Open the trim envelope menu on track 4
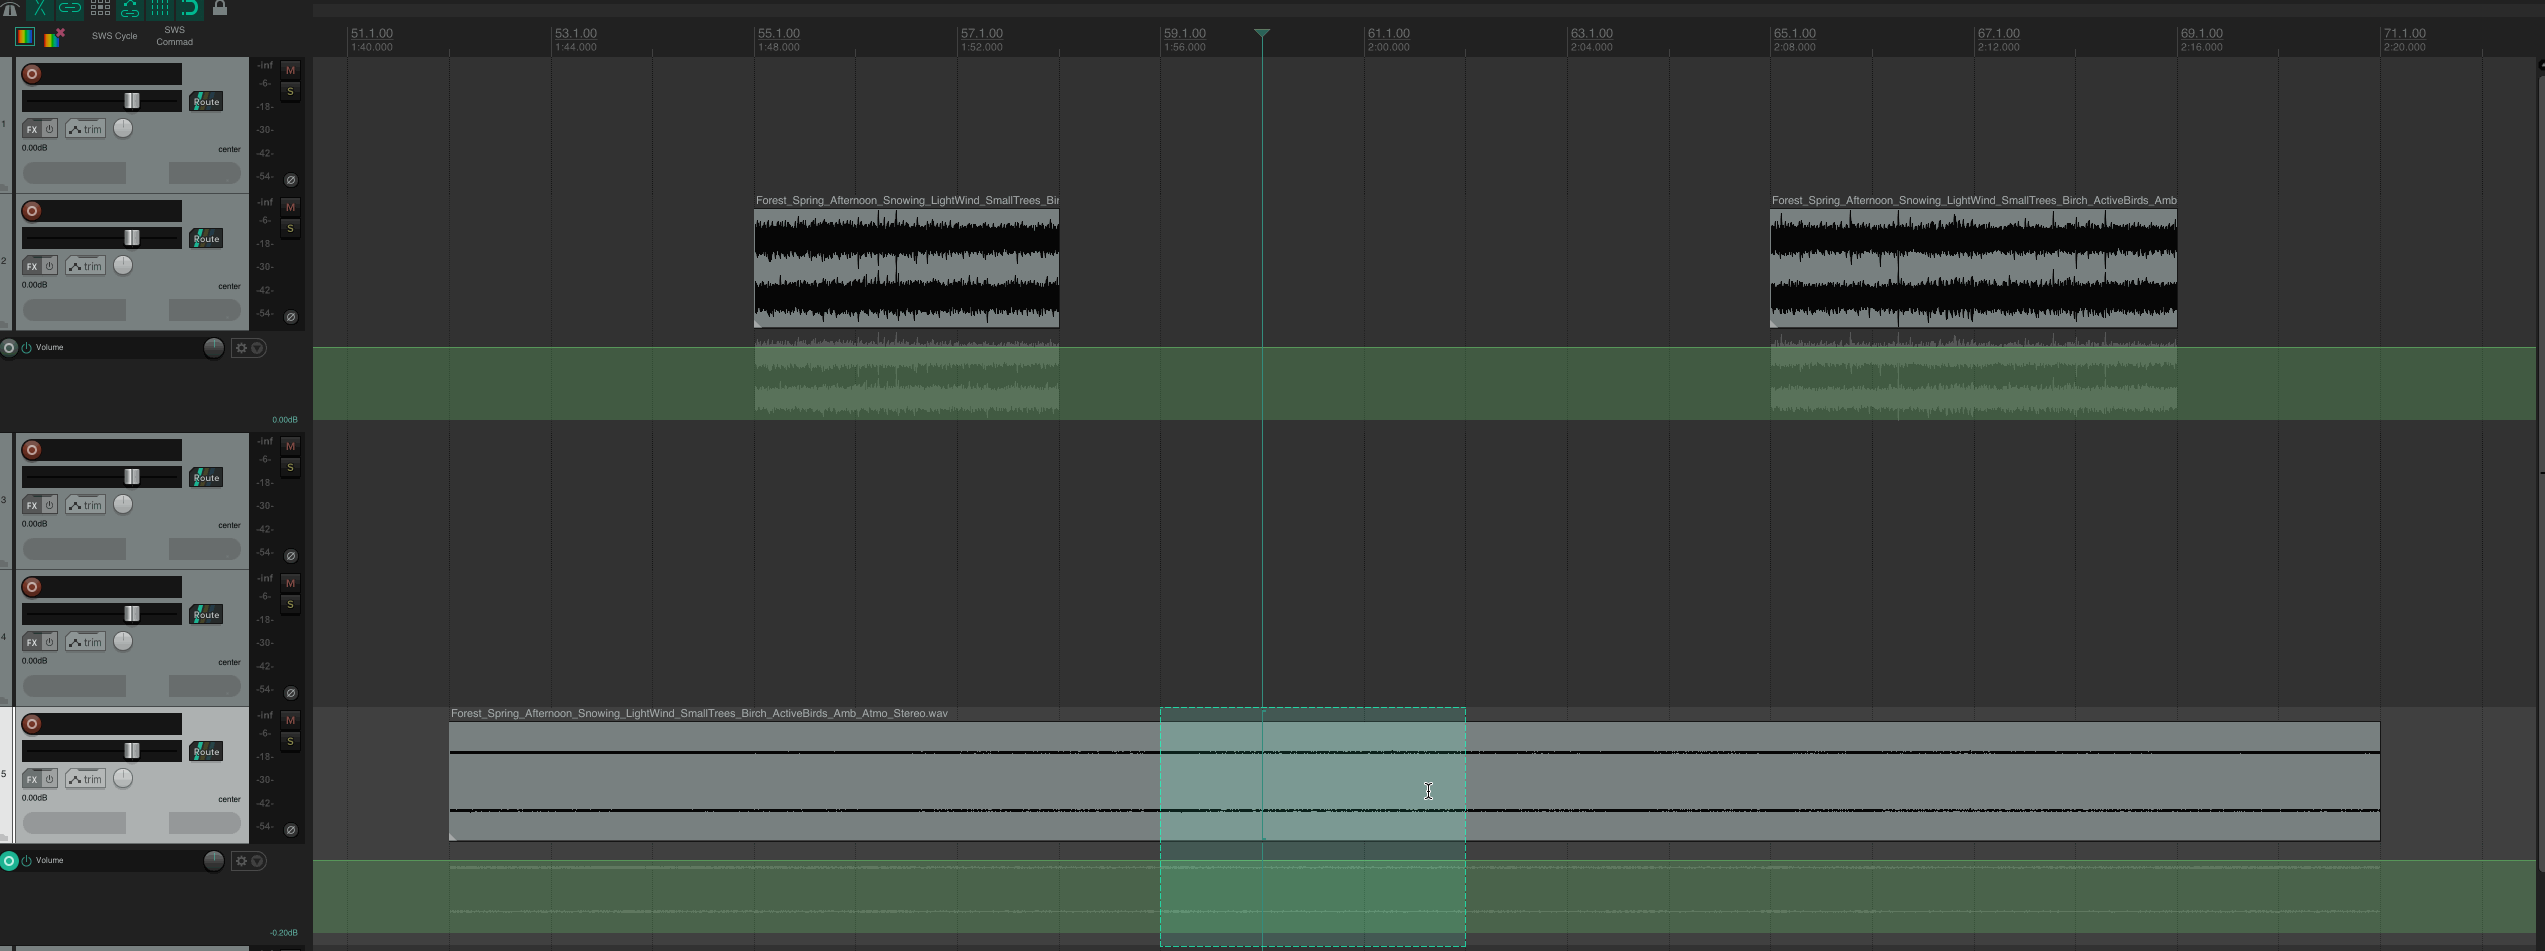The width and height of the screenshot is (2545, 951). 86,642
